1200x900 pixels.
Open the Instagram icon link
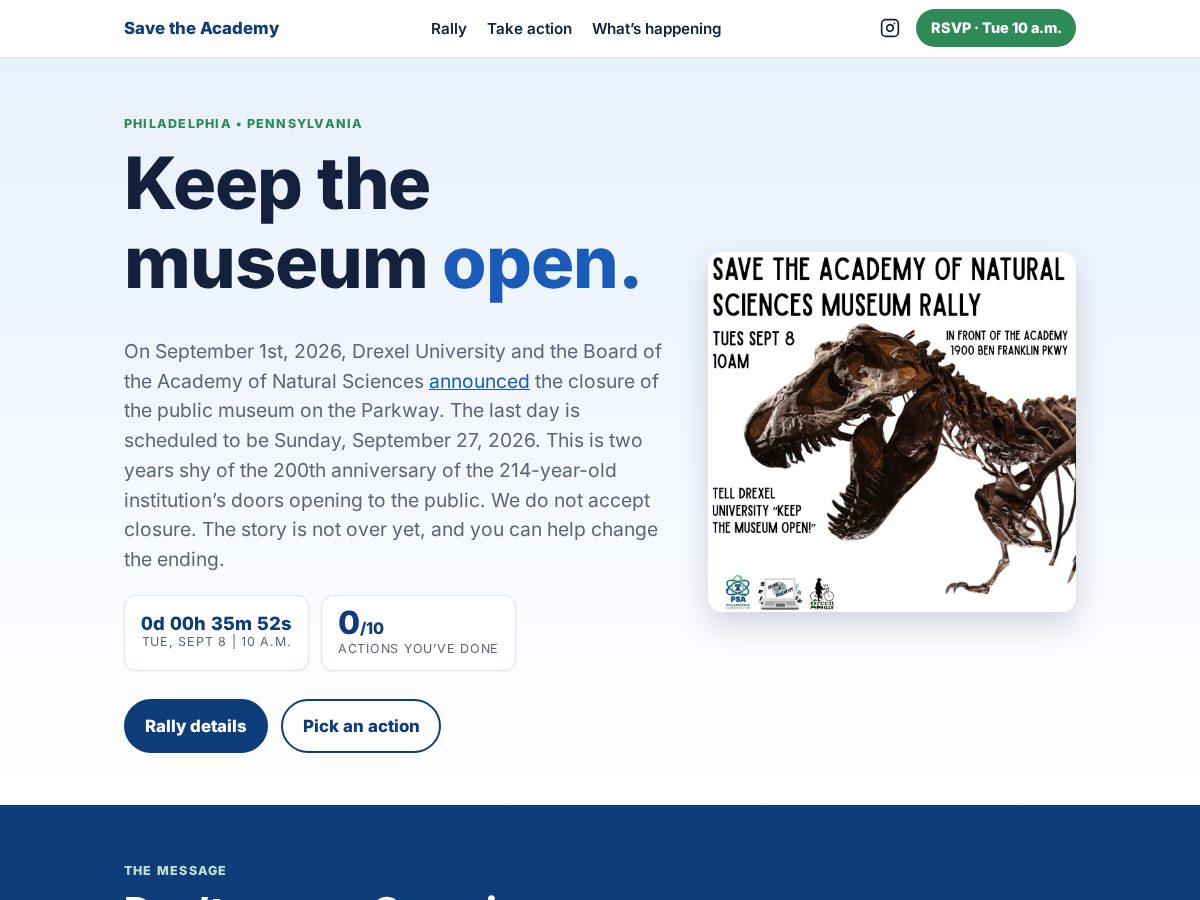click(x=889, y=28)
